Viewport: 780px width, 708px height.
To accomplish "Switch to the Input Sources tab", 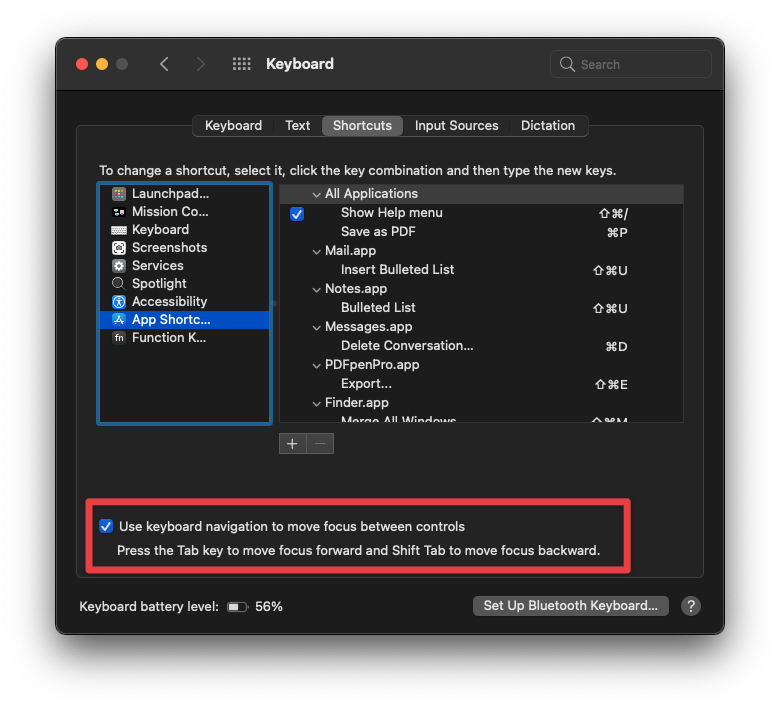I will pos(456,126).
